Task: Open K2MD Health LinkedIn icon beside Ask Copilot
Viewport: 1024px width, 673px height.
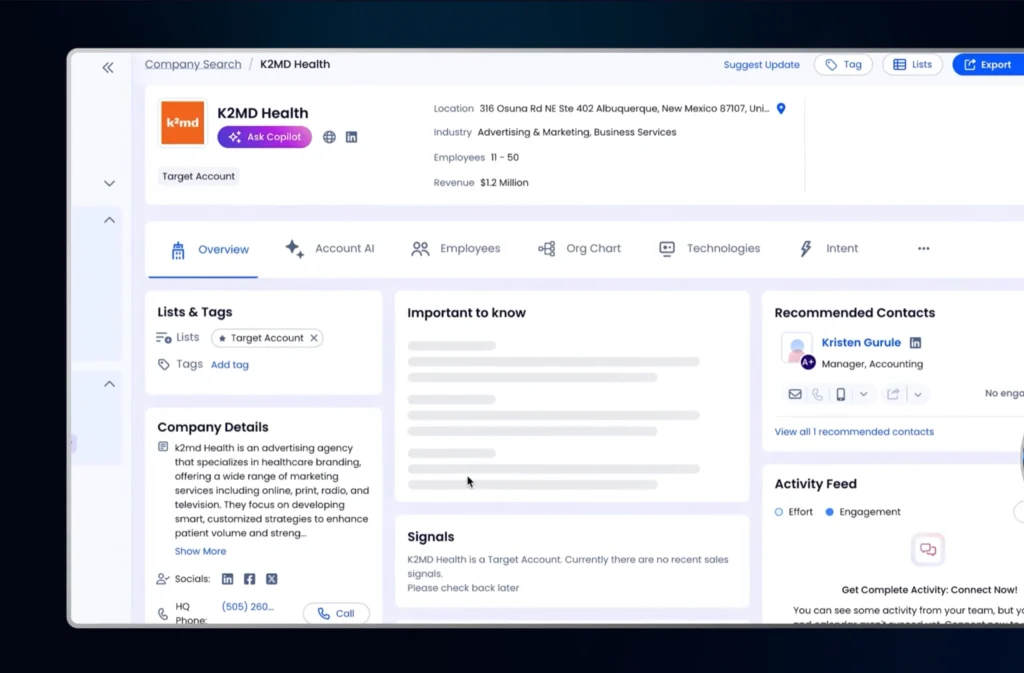Action: click(x=351, y=137)
